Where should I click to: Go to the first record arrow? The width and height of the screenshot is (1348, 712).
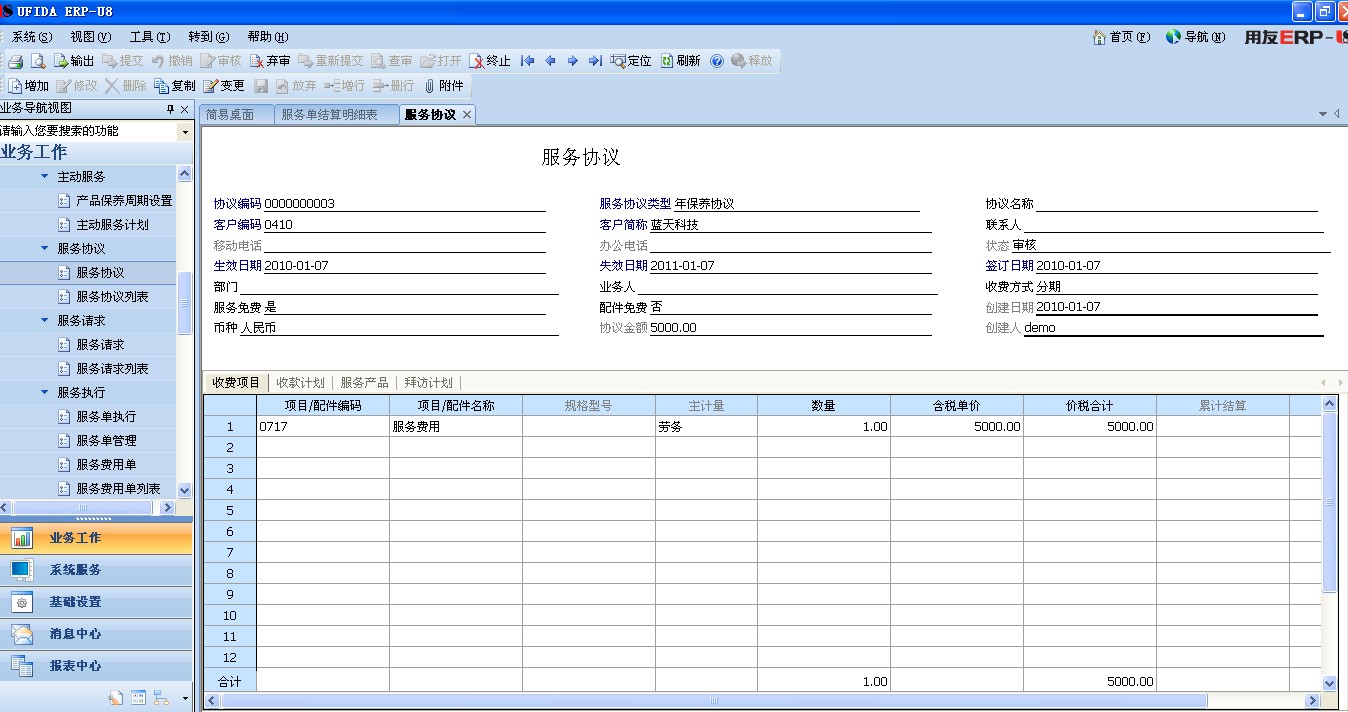528,61
